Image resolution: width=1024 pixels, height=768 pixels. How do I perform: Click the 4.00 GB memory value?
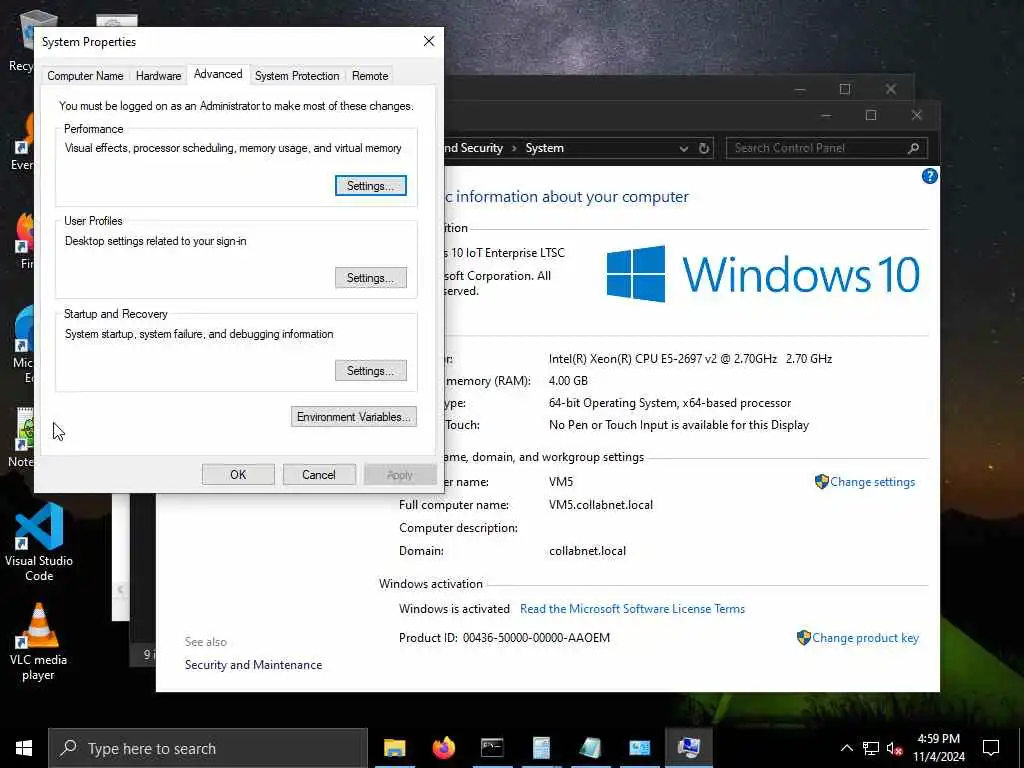[568, 381]
